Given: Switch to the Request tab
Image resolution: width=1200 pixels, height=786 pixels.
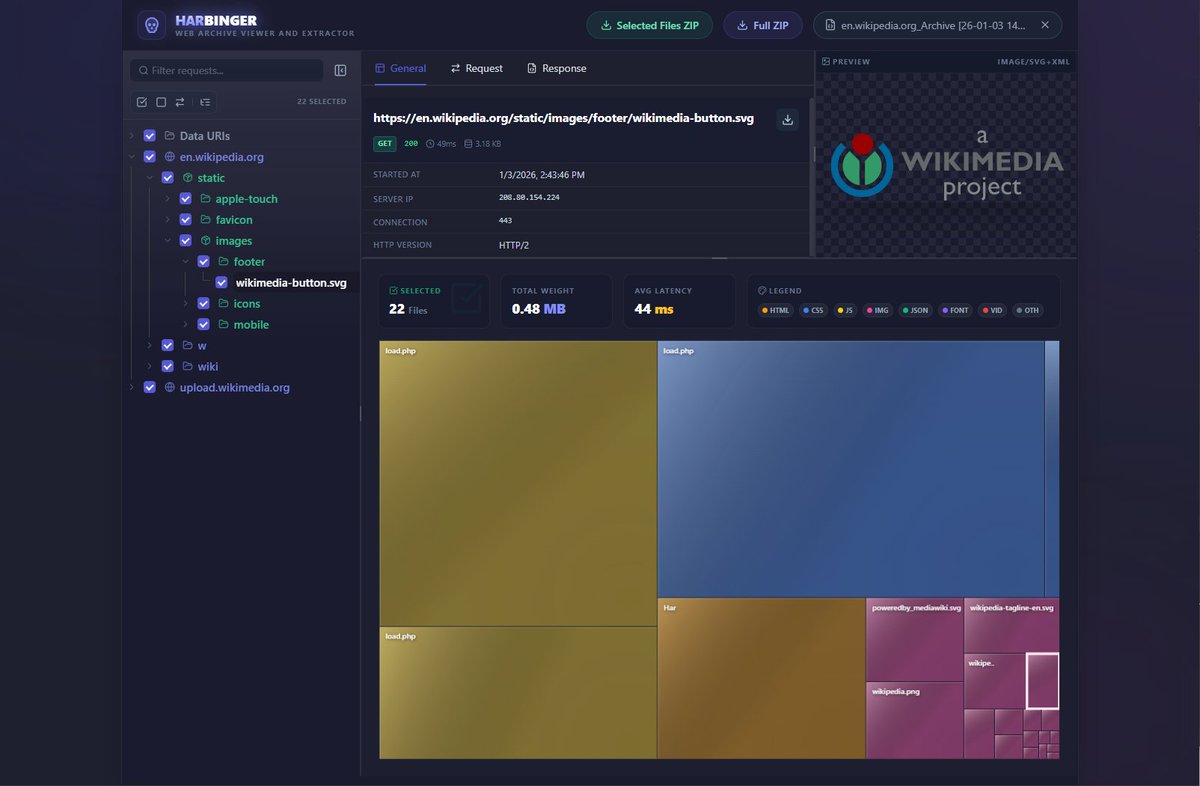Looking at the screenshot, I should (x=477, y=68).
